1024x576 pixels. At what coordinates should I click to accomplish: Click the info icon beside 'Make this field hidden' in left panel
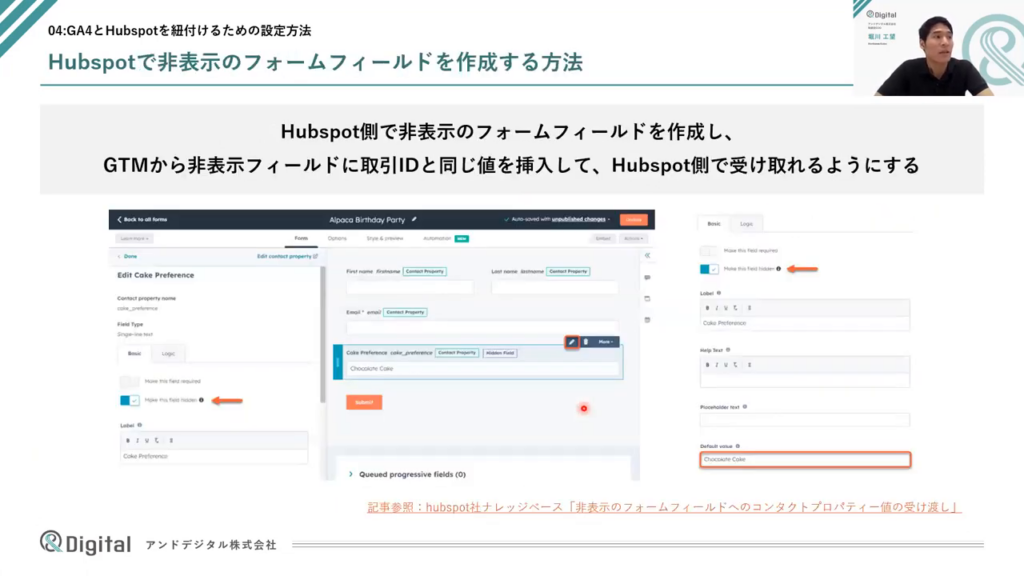202,400
